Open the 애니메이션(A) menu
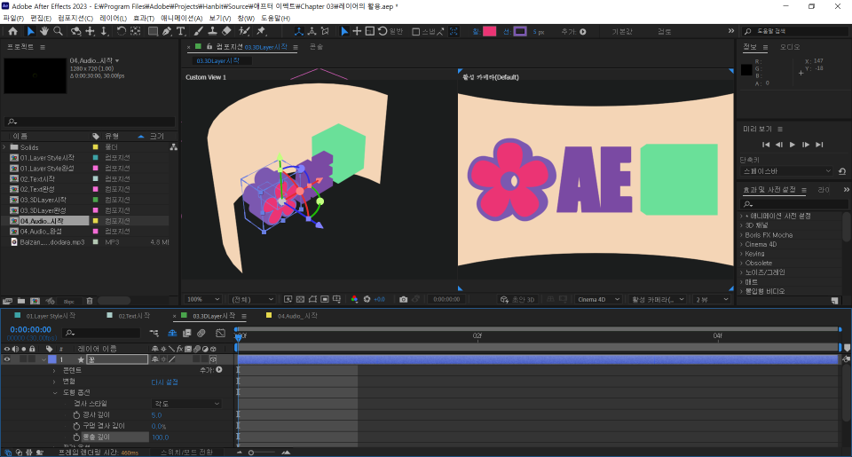Image resolution: width=852 pixels, height=457 pixels. 181,18
